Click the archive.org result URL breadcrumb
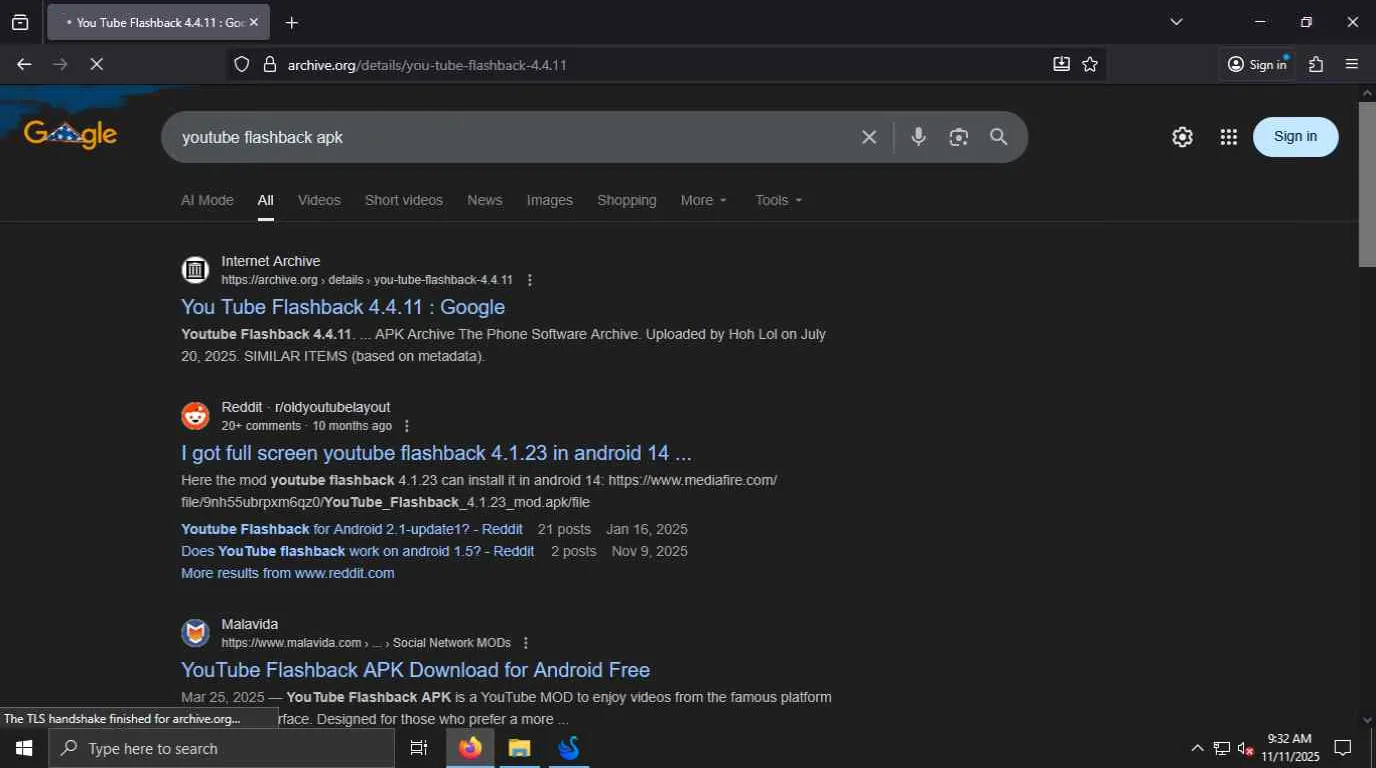Screen dimensions: 1376x768 point(367,280)
